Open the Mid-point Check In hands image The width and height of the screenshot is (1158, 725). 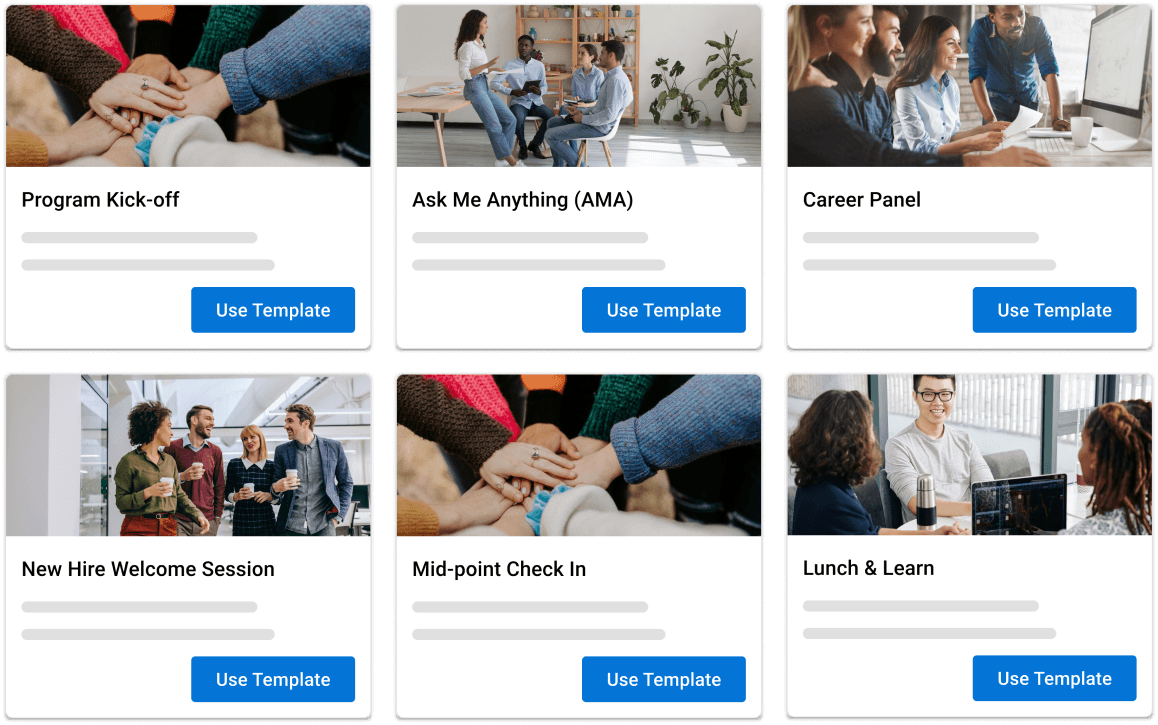tap(579, 455)
